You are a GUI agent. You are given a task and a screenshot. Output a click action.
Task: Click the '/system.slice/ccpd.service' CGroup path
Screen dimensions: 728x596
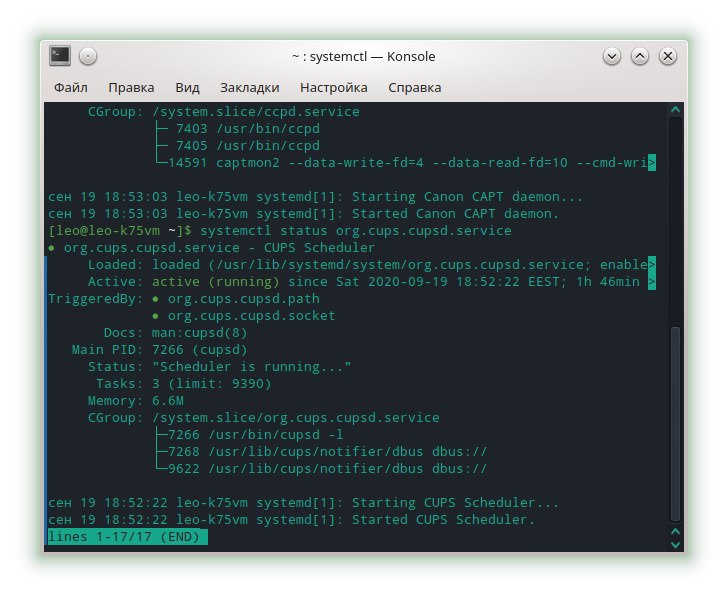point(255,111)
